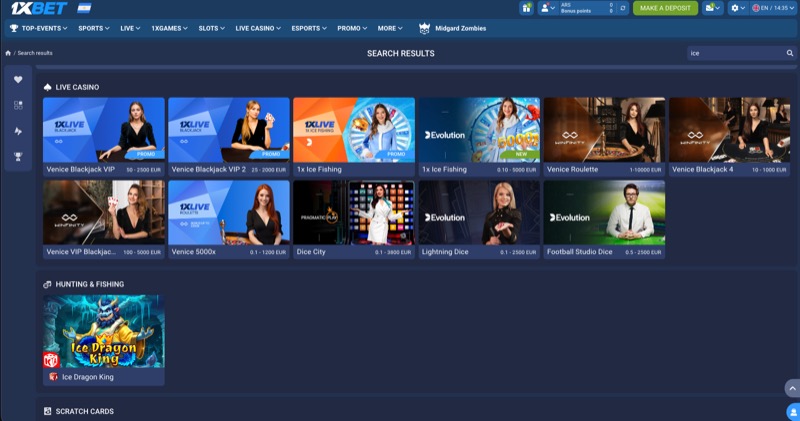Image resolution: width=800 pixels, height=421 pixels.
Task: Expand the SPORTS menu
Action: click(x=94, y=29)
